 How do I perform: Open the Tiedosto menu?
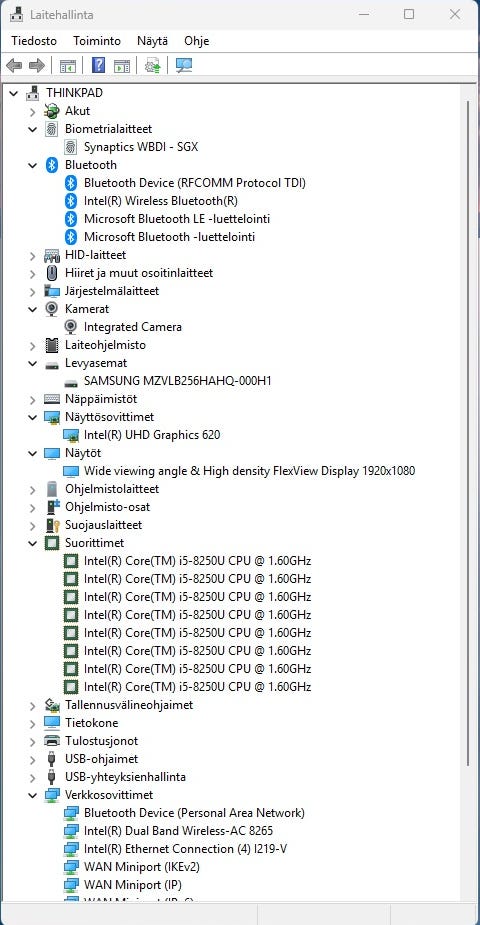click(x=34, y=41)
